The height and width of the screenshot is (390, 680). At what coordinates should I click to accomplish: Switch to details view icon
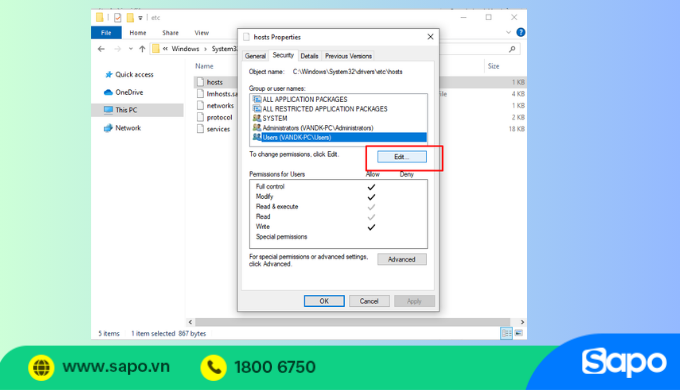point(506,333)
